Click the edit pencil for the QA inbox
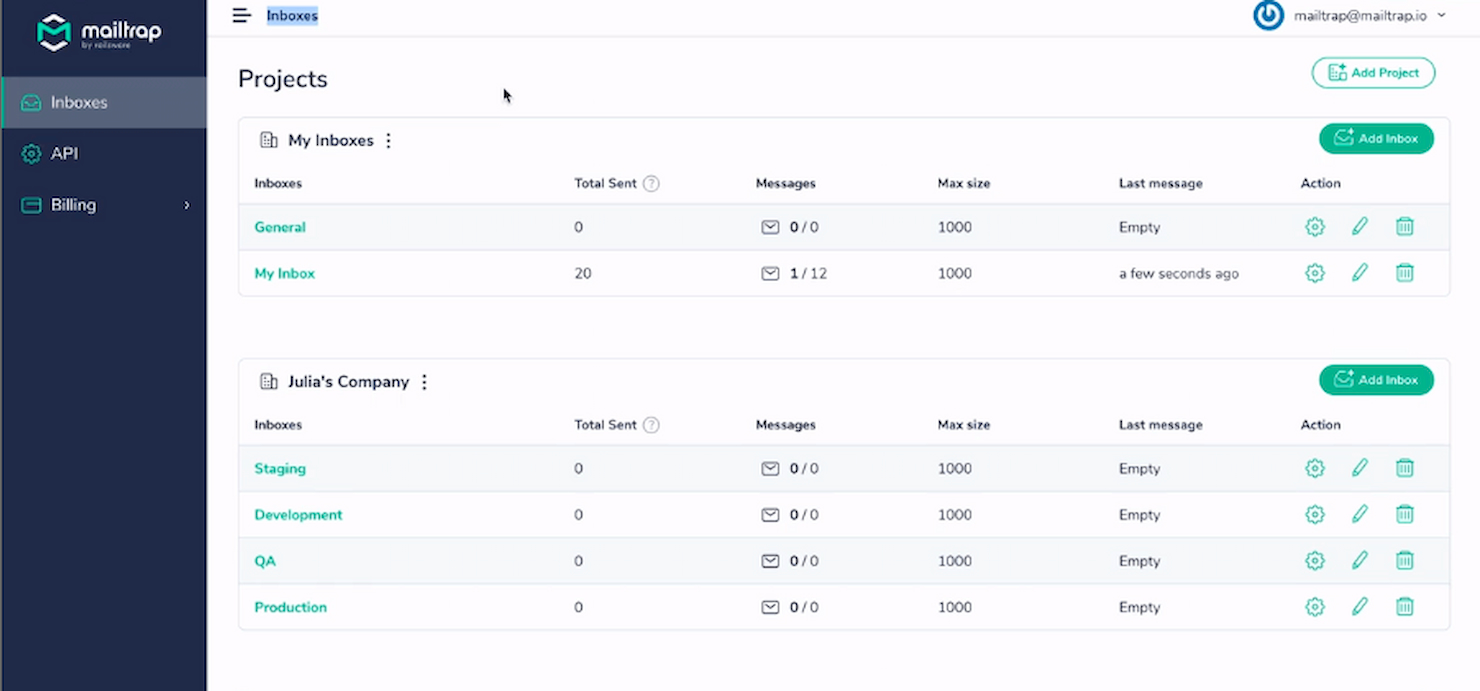 click(1359, 561)
